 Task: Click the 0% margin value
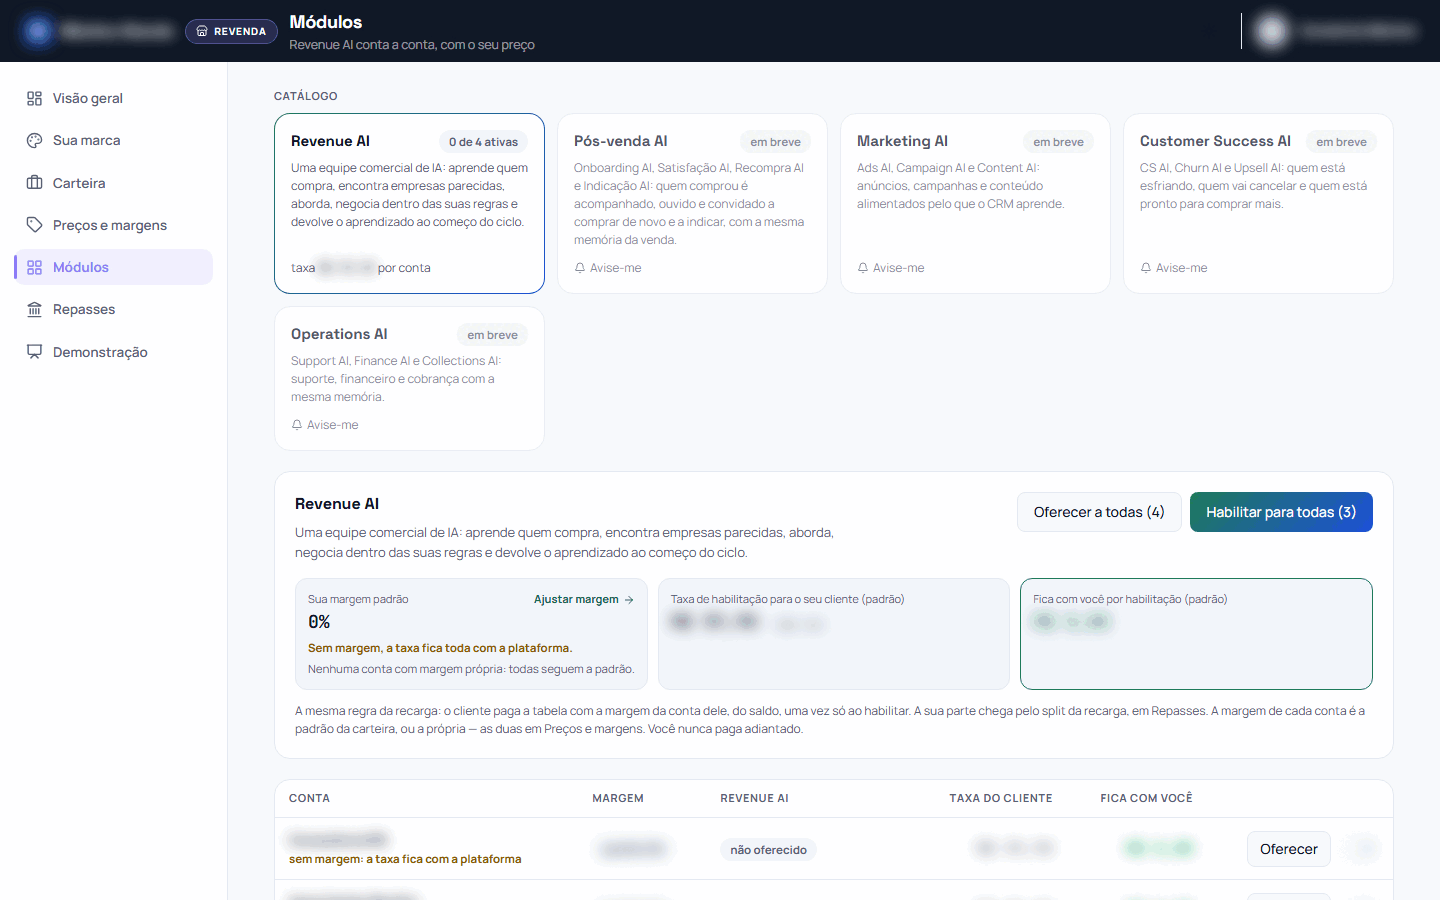pos(319,622)
